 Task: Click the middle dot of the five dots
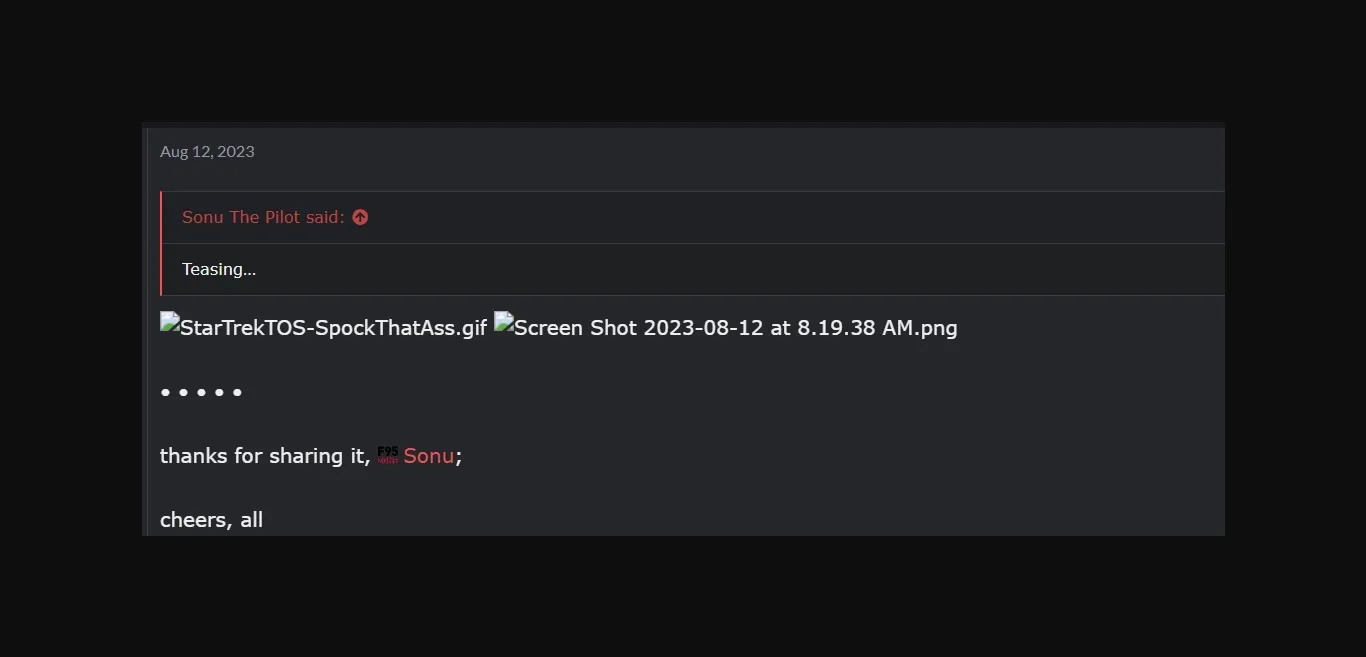pos(201,392)
